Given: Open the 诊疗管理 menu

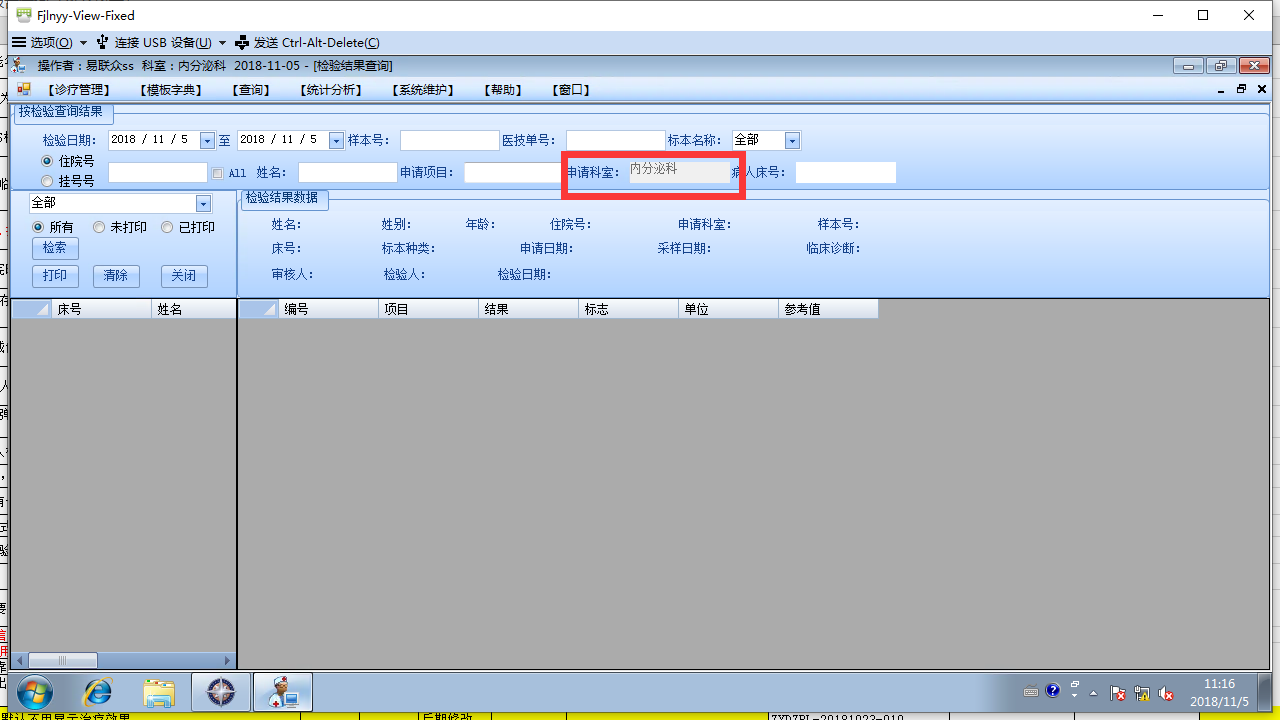Looking at the screenshot, I should [78, 90].
